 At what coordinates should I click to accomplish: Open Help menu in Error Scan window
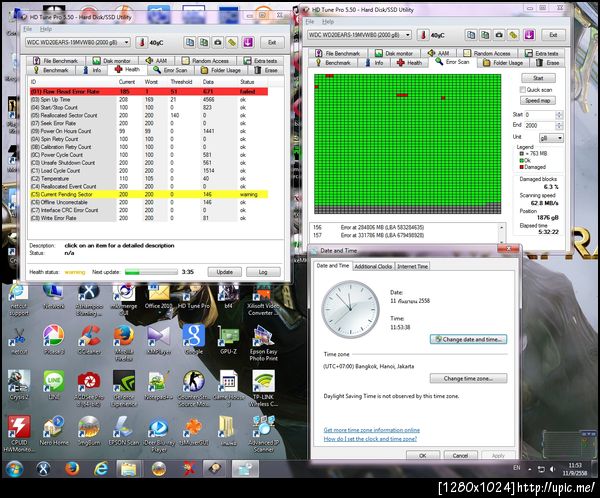[328, 21]
